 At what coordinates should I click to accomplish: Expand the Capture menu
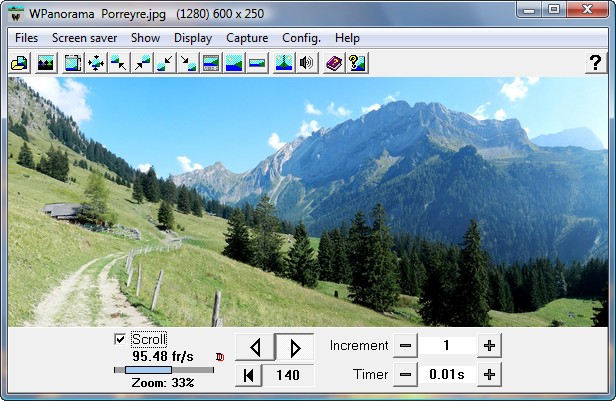click(x=247, y=38)
